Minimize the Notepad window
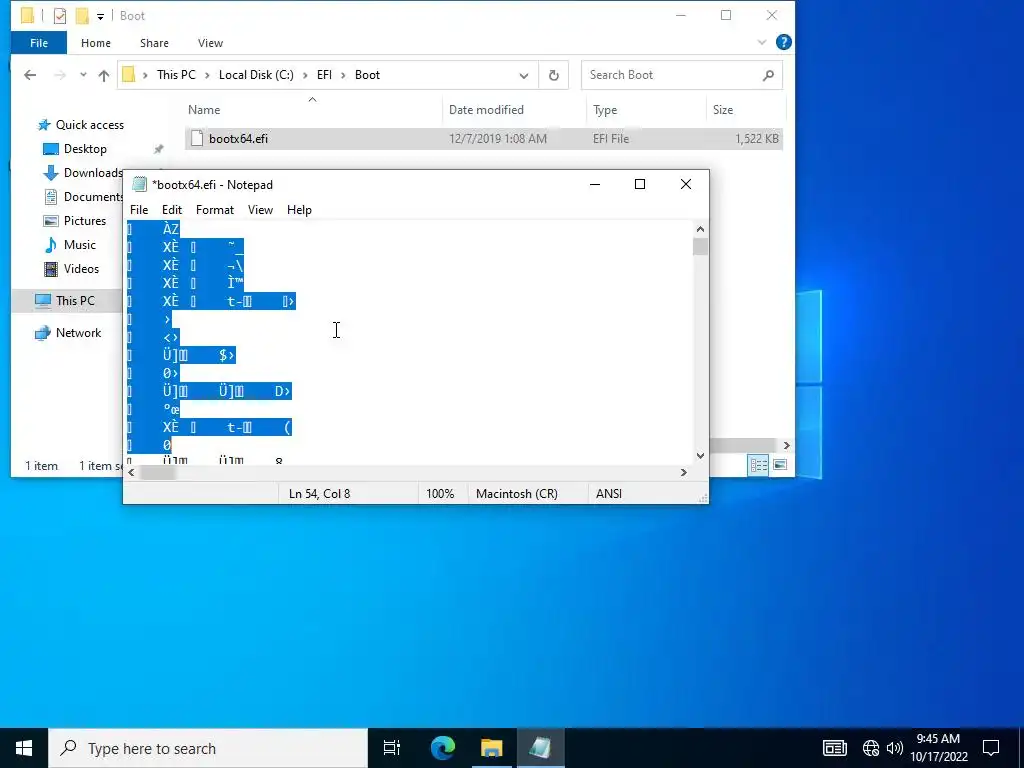The width and height of the screenshot is (1024, 768). pyautogui.click(x=594, y=185)
